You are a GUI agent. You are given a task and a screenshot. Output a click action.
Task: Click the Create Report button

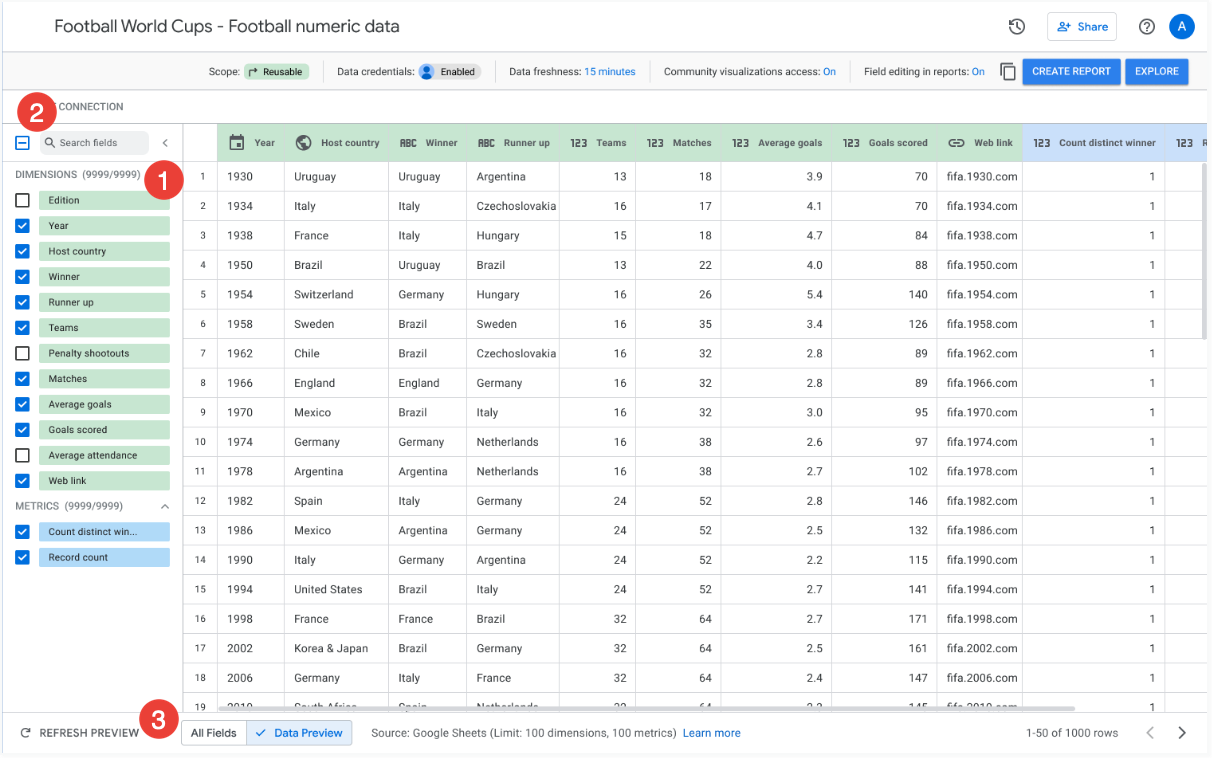tap(1071, 72)
